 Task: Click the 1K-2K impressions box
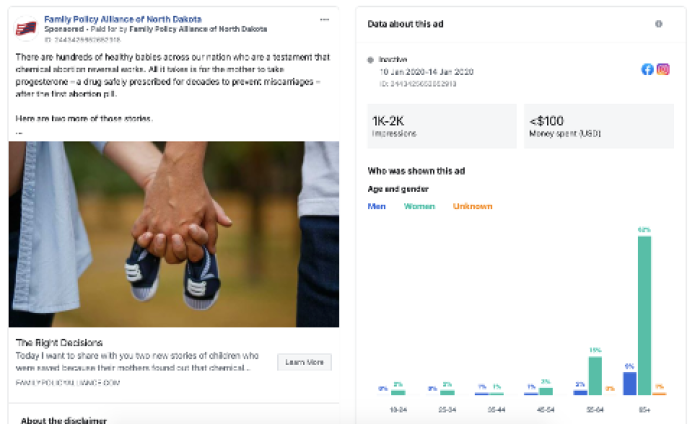(x=442, y=126)
